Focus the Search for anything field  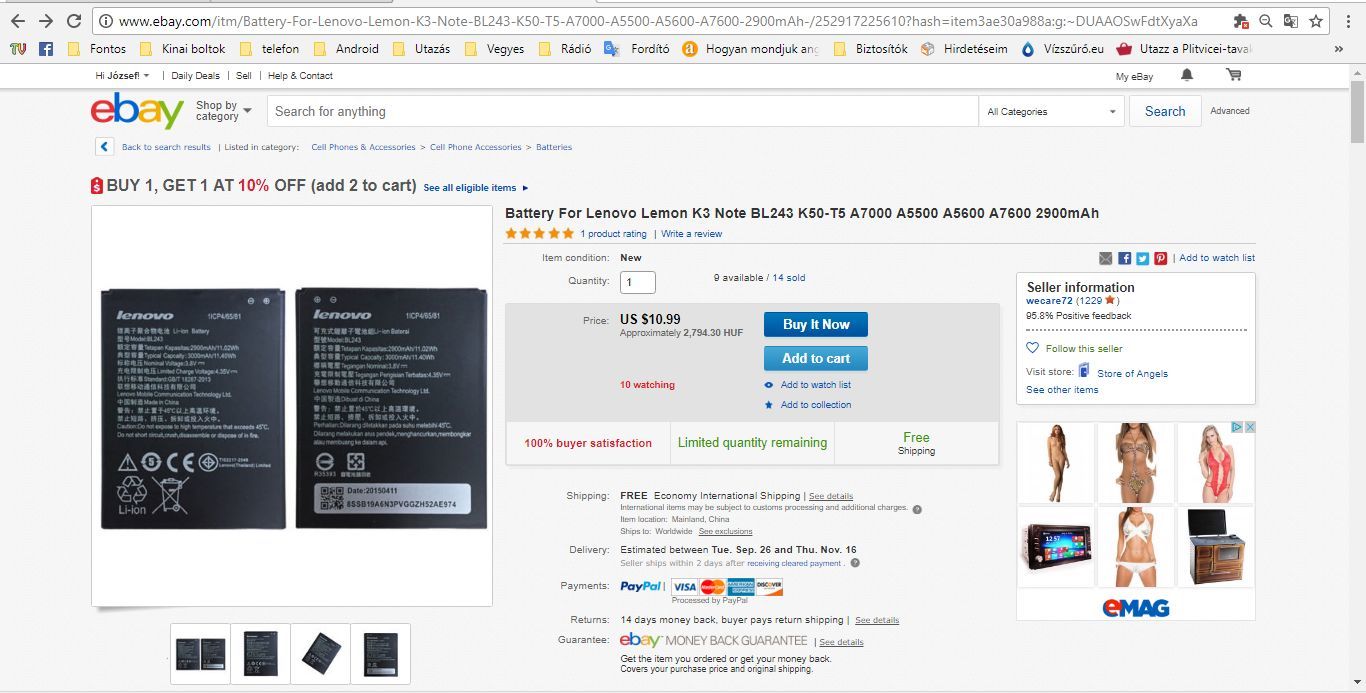pyautogui.click(x=622, y=111)
